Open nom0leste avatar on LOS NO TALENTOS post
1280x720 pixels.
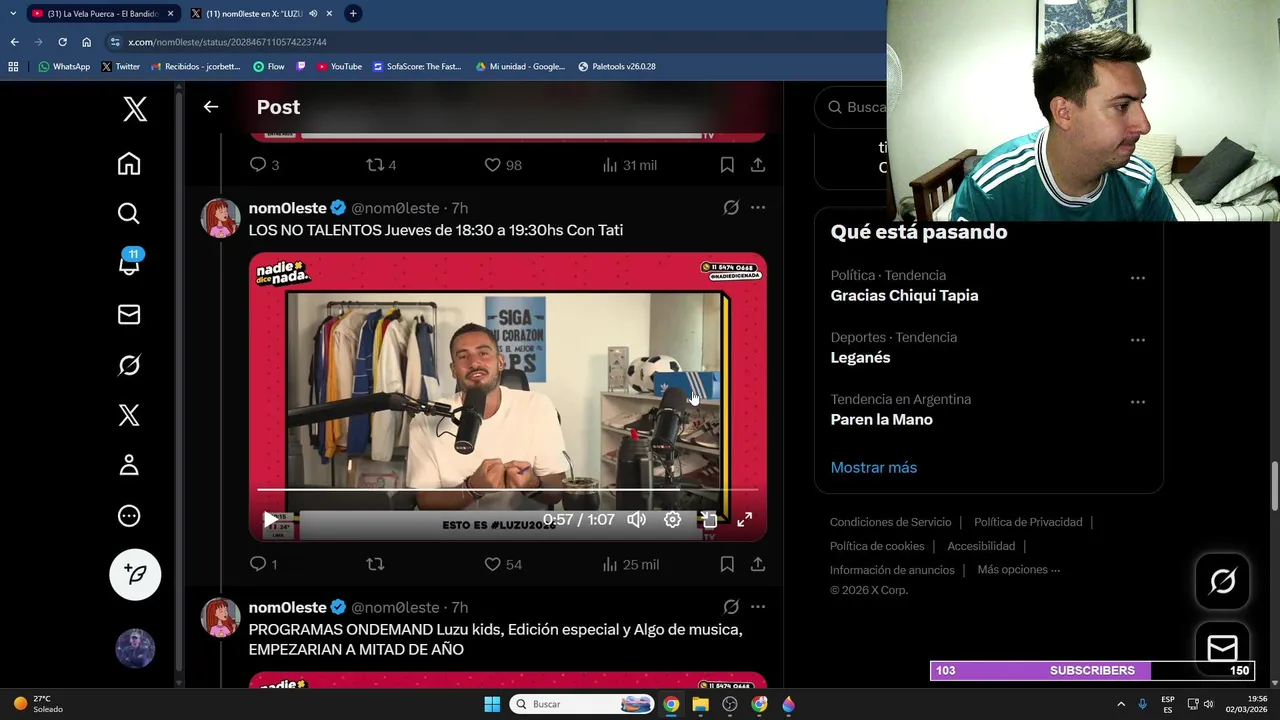220,218
